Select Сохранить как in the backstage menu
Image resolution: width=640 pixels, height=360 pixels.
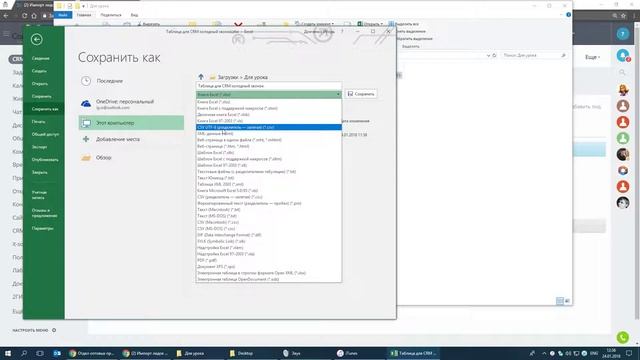point(45,109)
